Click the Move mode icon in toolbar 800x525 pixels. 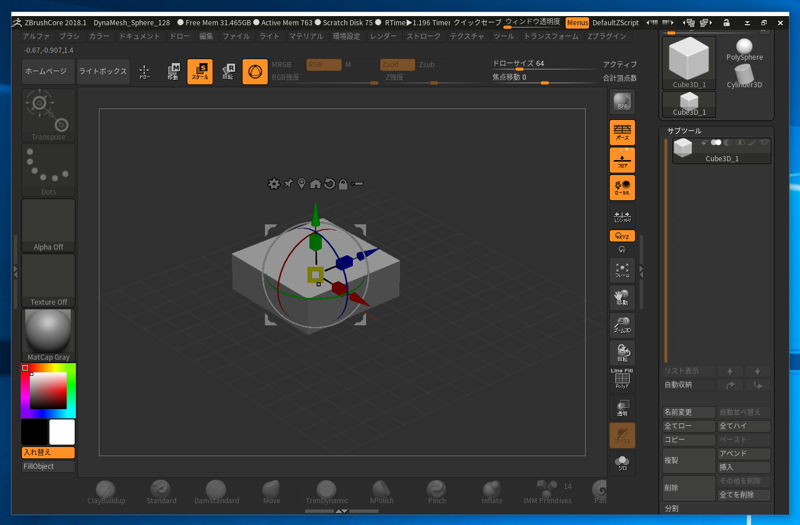point(173,71)
